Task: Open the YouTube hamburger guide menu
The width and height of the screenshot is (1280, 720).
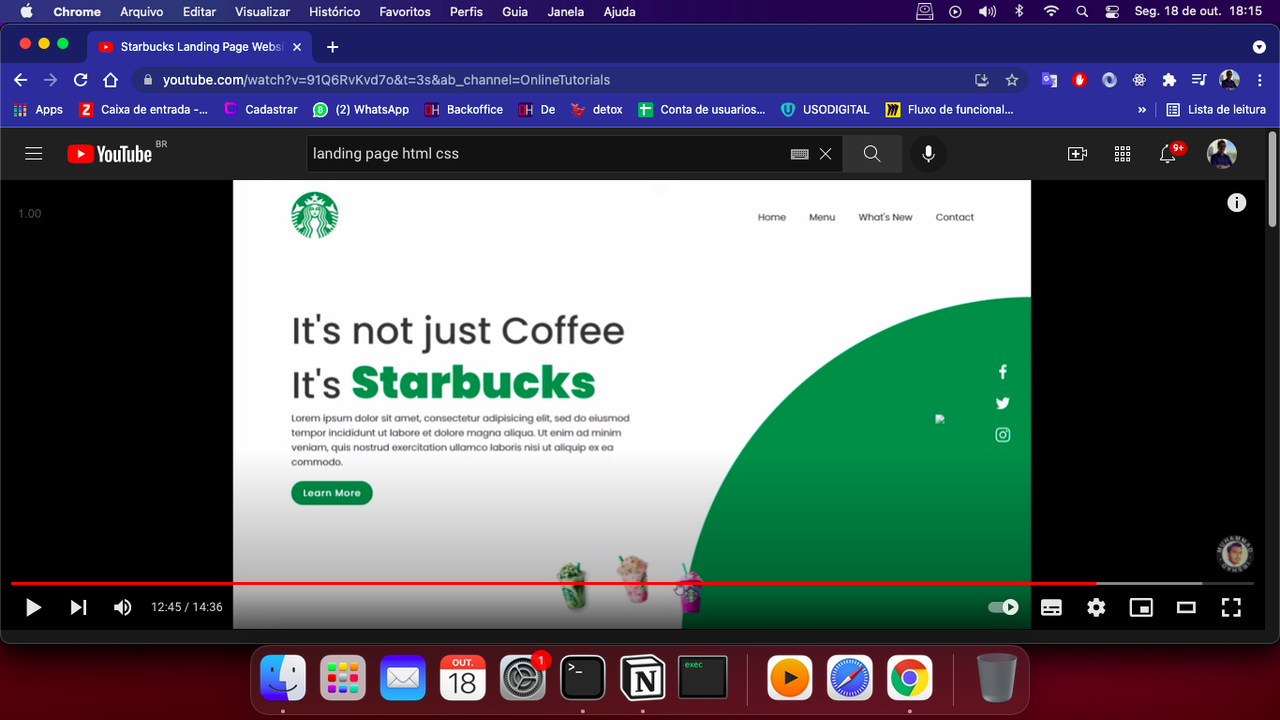Action: (x=34, y=154)
